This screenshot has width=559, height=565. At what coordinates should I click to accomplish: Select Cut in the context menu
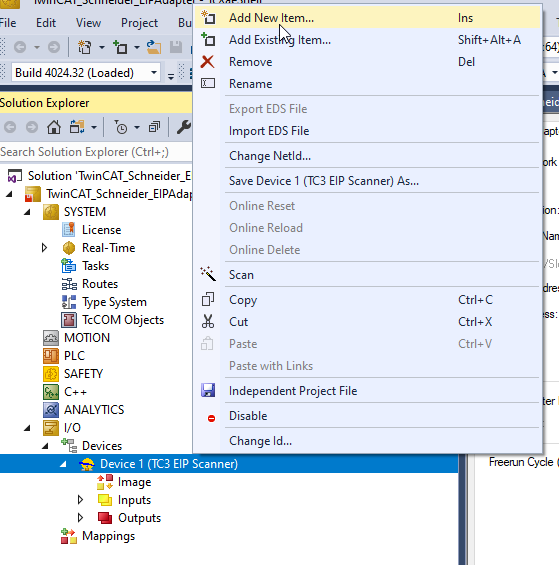(x=368, y=322)
